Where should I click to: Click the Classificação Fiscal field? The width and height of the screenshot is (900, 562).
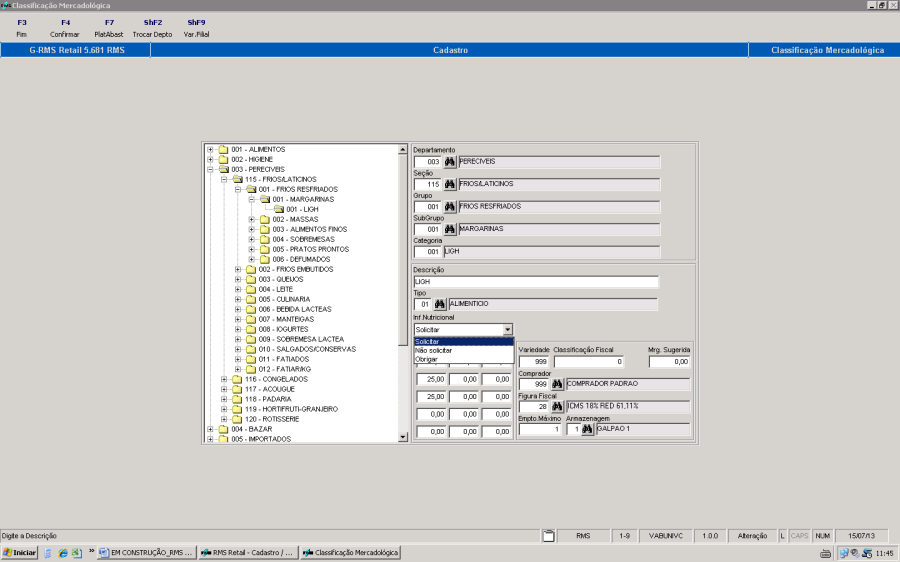(x=589, y=362)
